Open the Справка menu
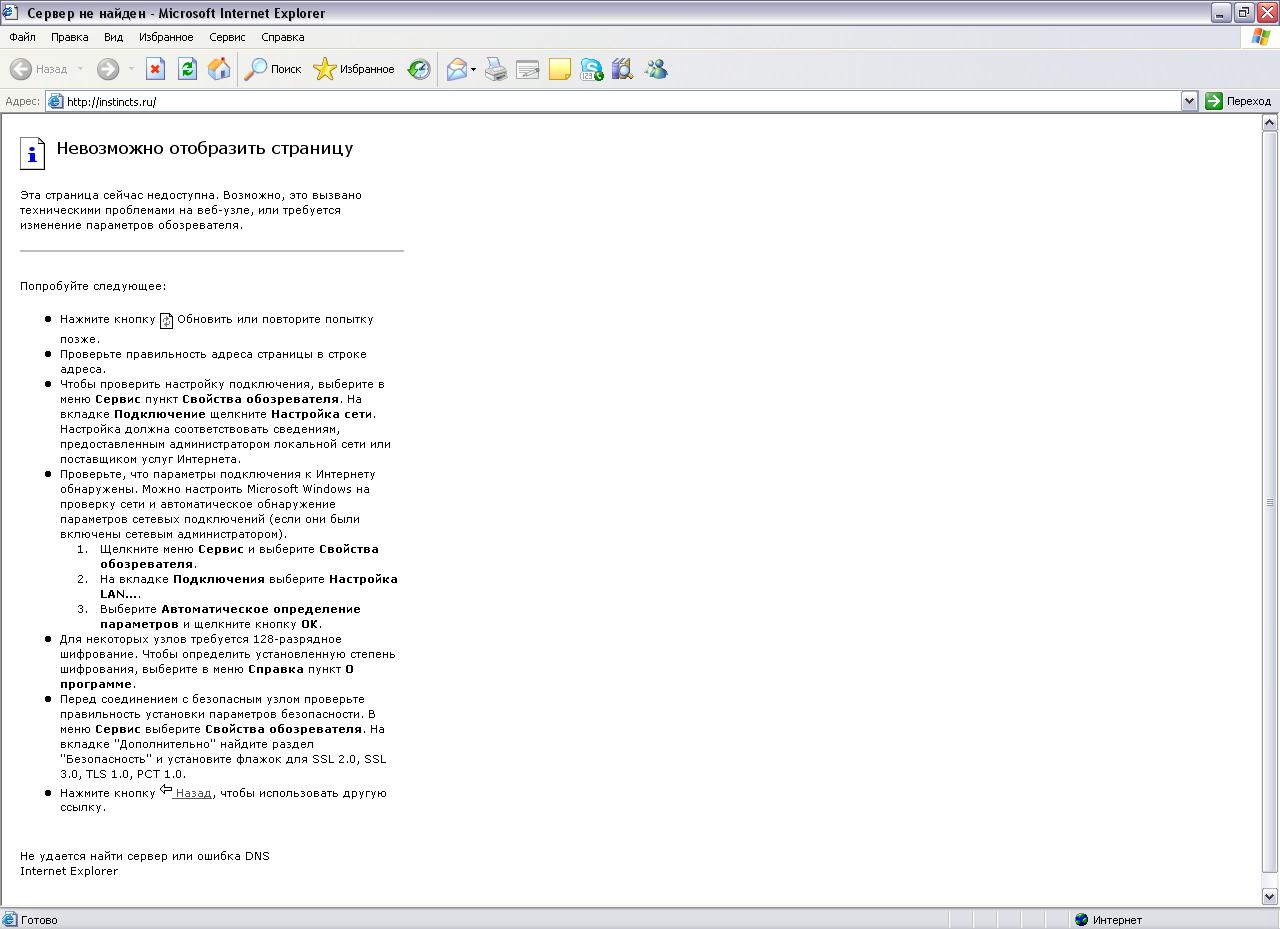Screen dimensions: 1280x929 [x=283, y=37]
